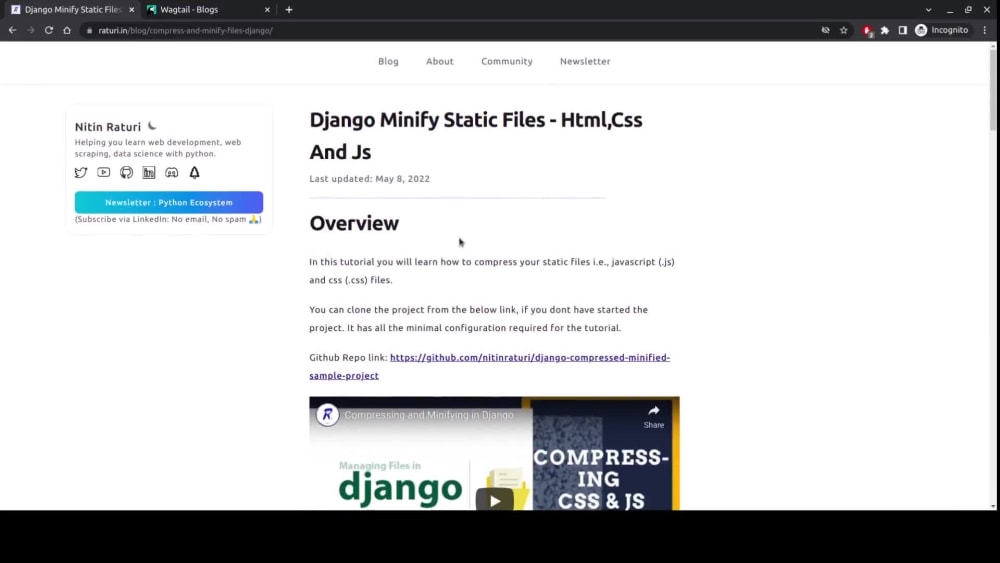Open the browser home page icon
Viewport: 1000px width, 563px height.
(67, 30)
